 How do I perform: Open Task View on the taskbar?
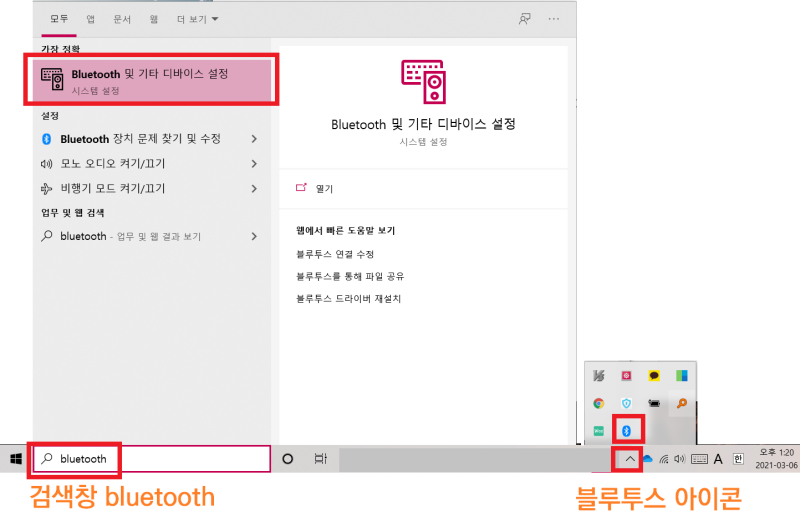click(x=320, y=459)
